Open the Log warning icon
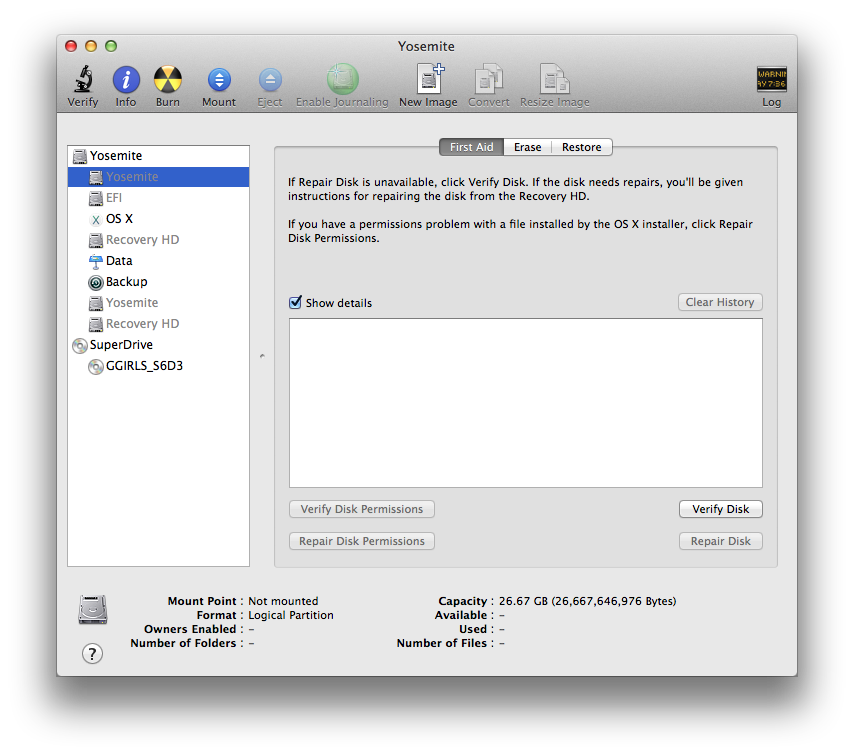 [x=771, y=79]
